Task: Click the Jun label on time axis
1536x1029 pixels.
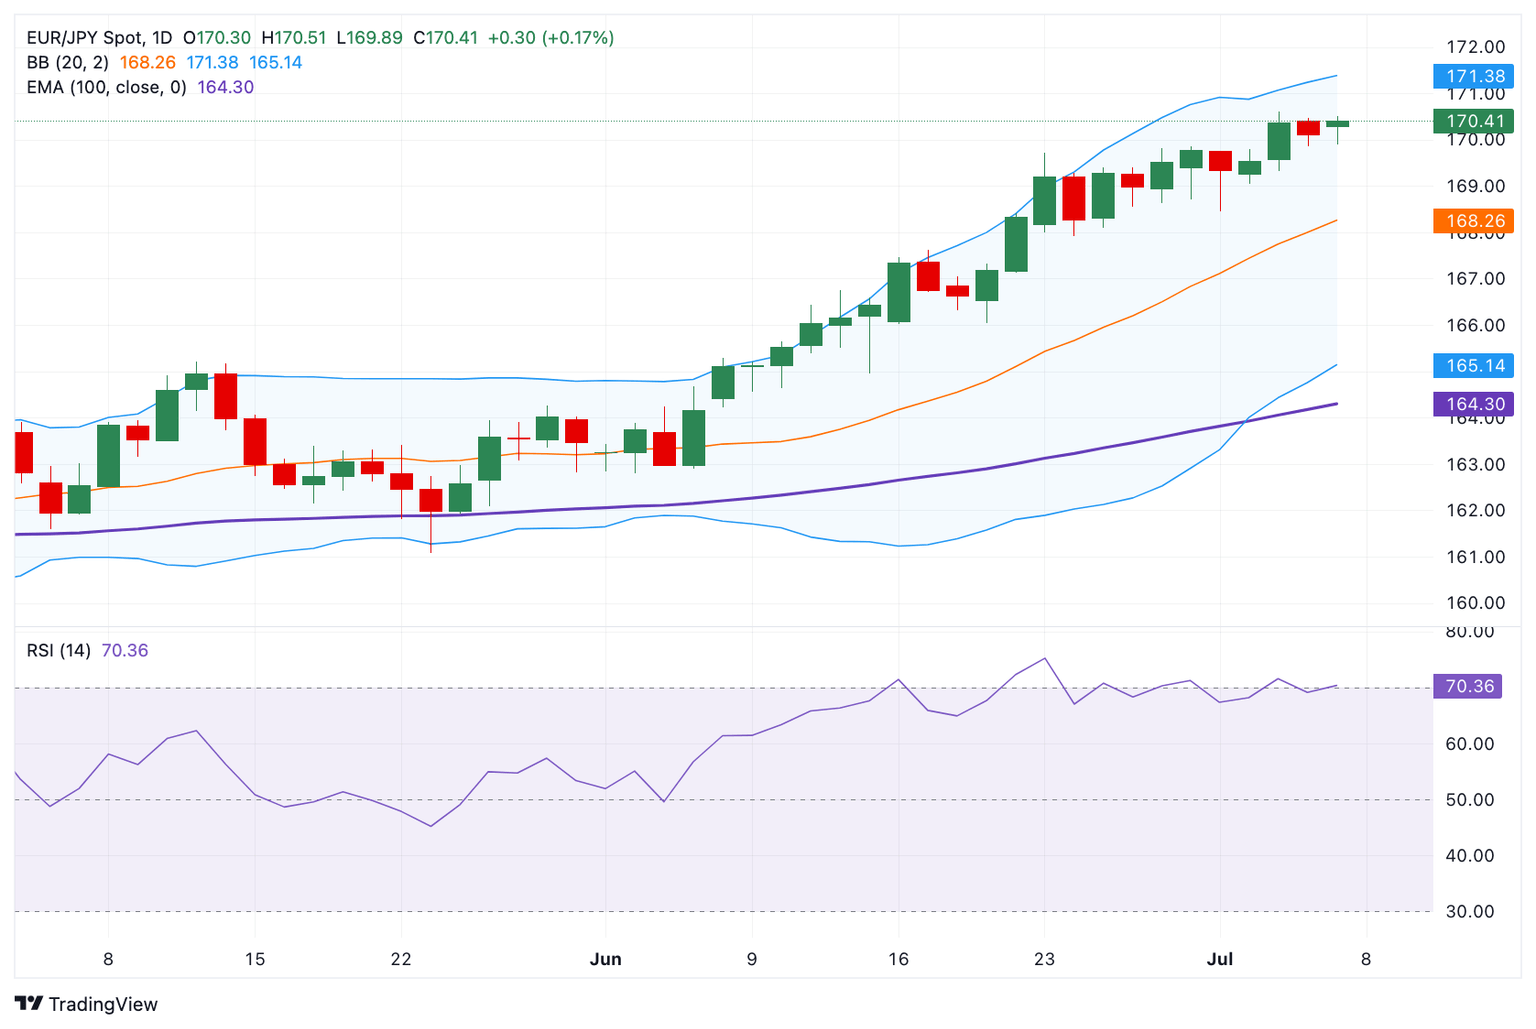Action: pos(605,959)
